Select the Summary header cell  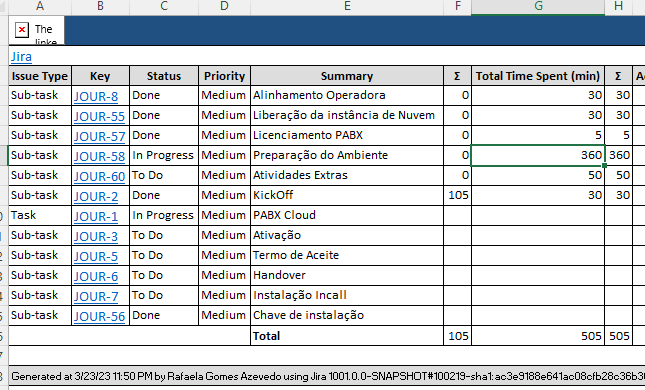tap(347, 76)
